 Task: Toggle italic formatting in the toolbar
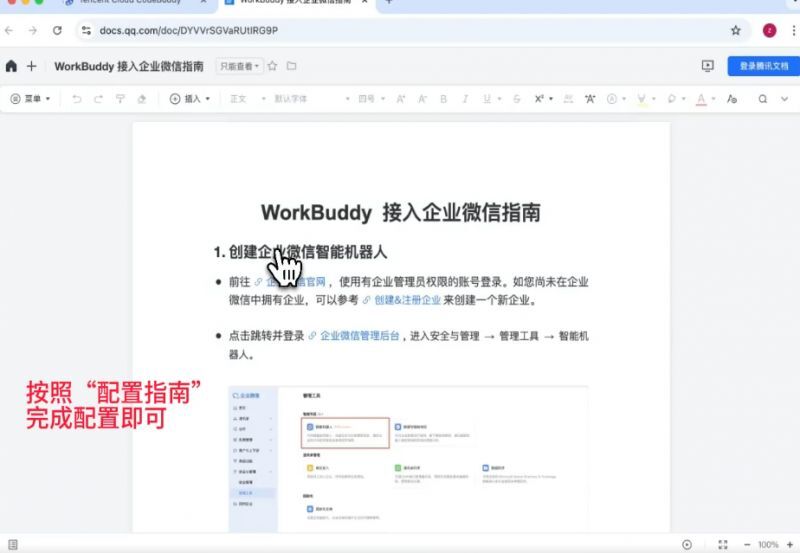[465, 99]
